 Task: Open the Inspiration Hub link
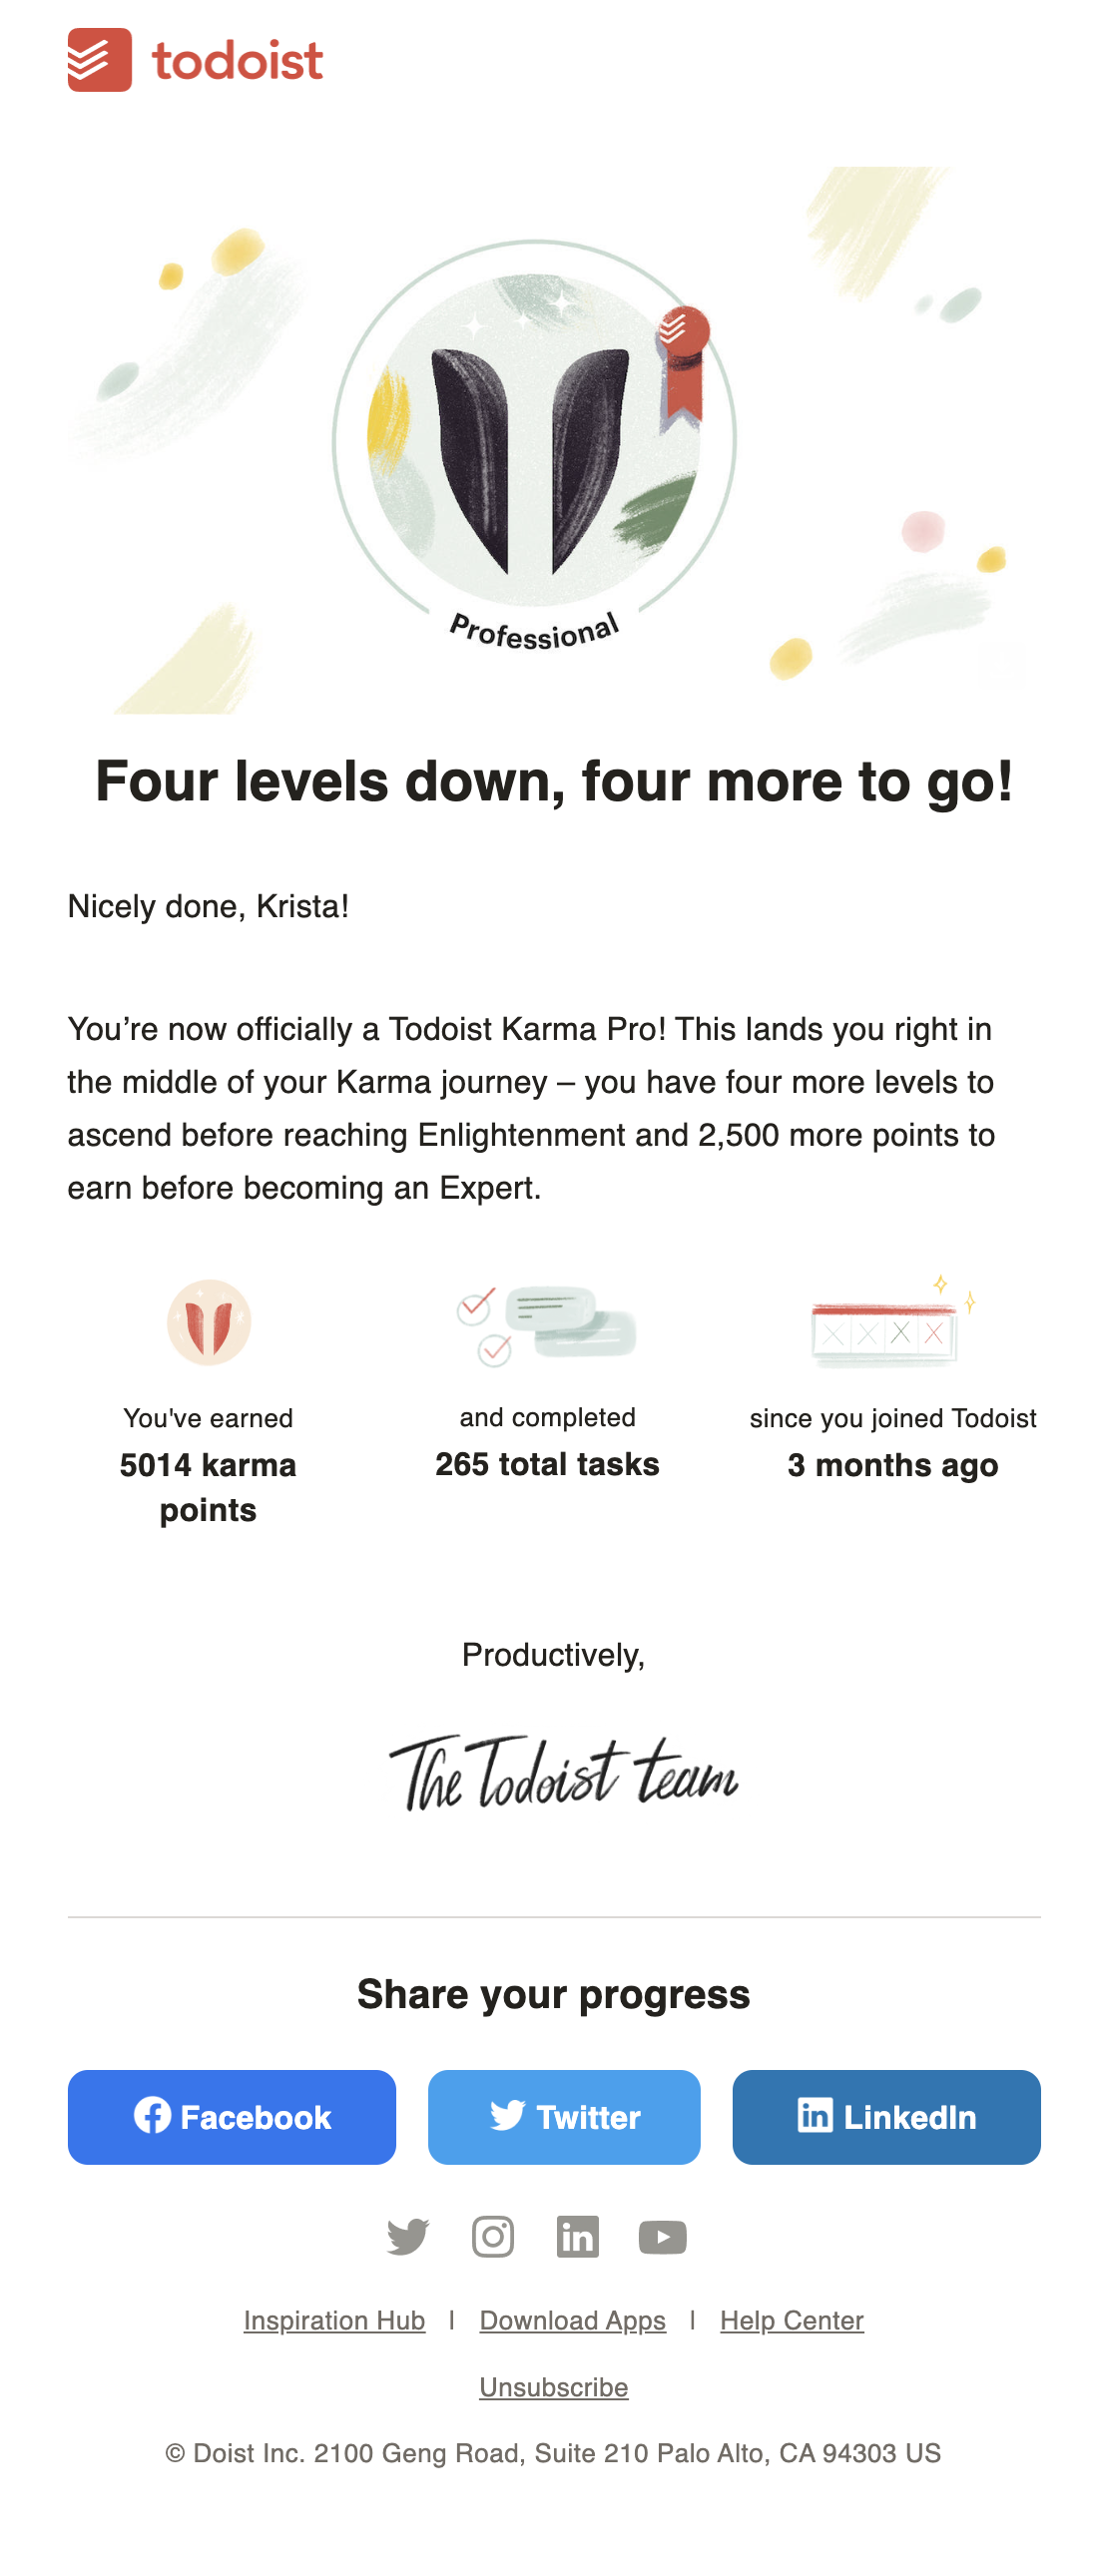click(x=335, y=2320)
